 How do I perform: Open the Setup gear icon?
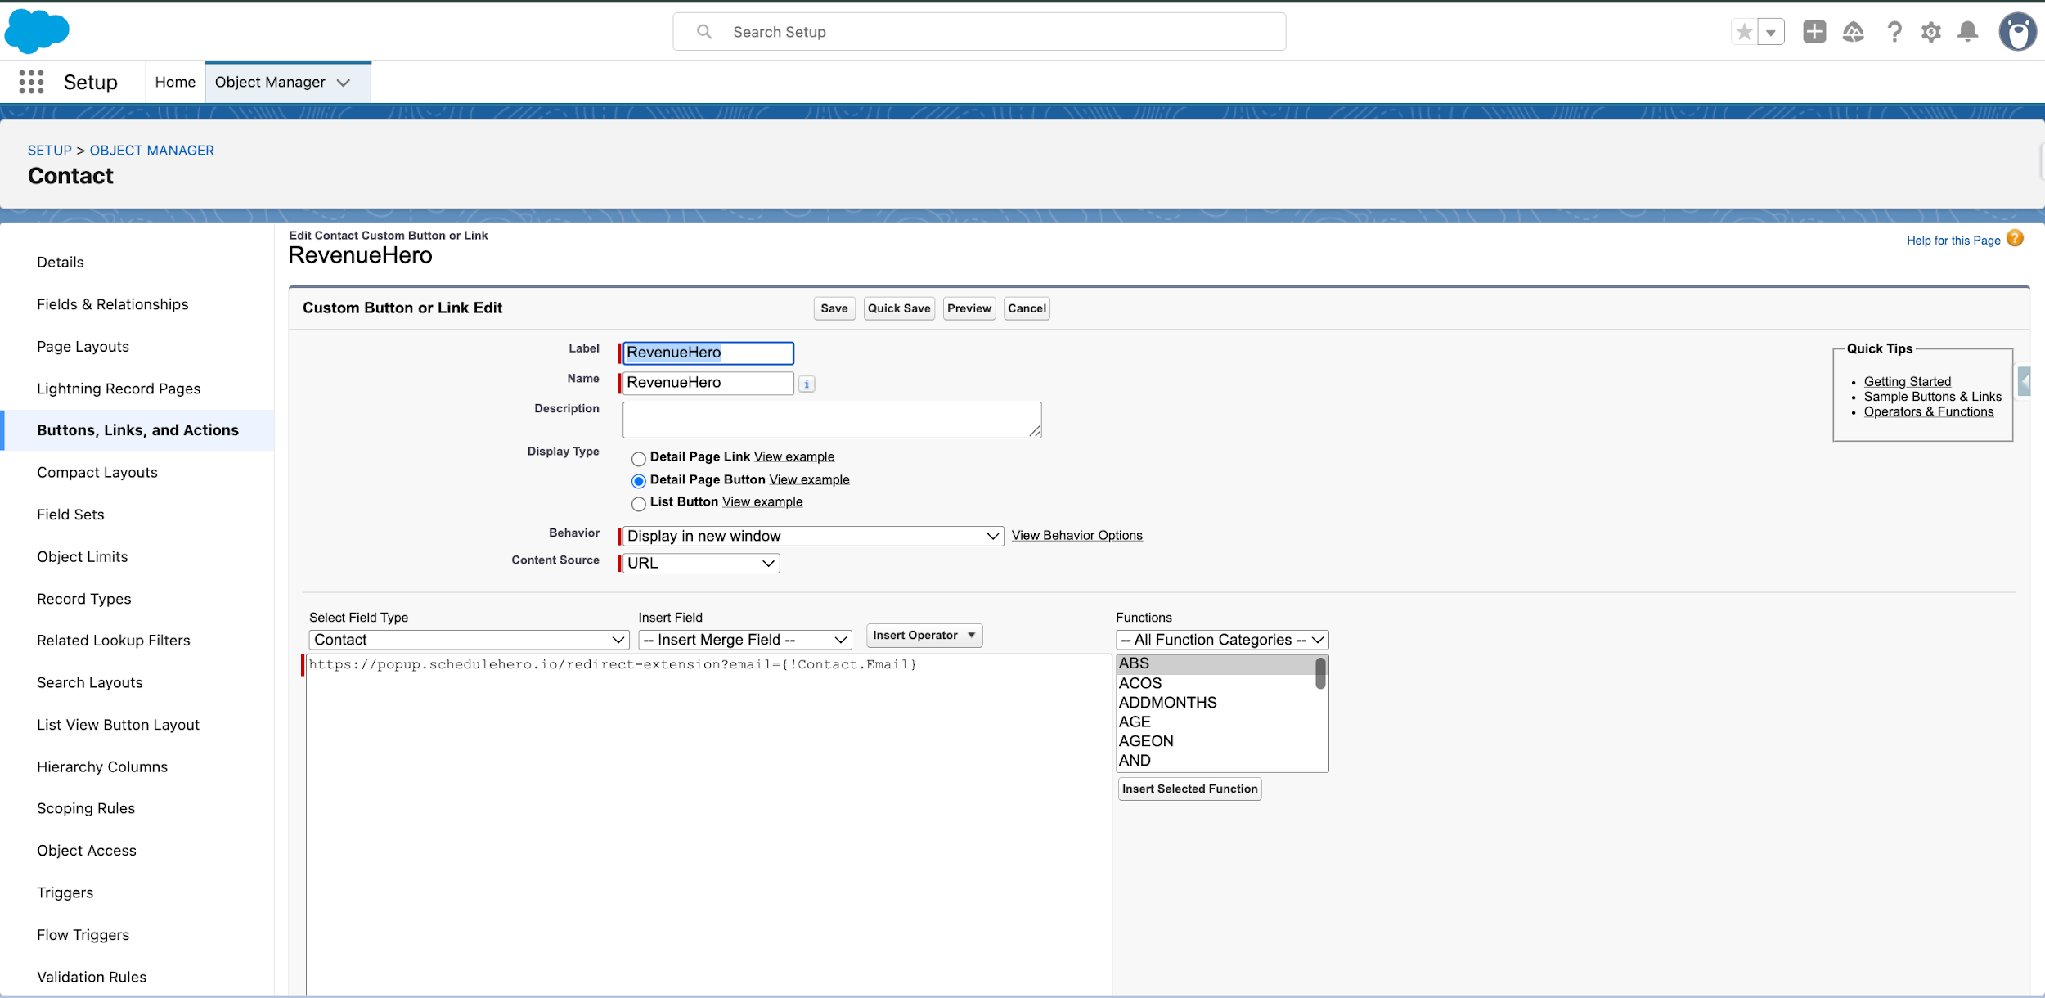tap(1931, 32)
